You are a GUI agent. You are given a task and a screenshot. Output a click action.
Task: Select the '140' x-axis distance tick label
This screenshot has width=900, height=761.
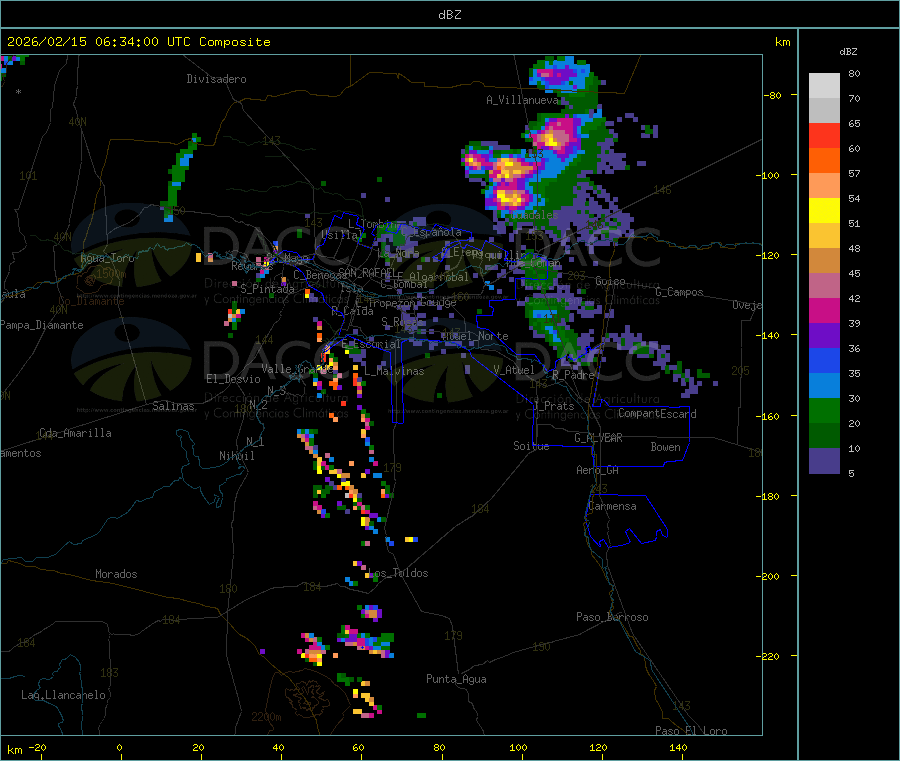click(x=678, y=747)
